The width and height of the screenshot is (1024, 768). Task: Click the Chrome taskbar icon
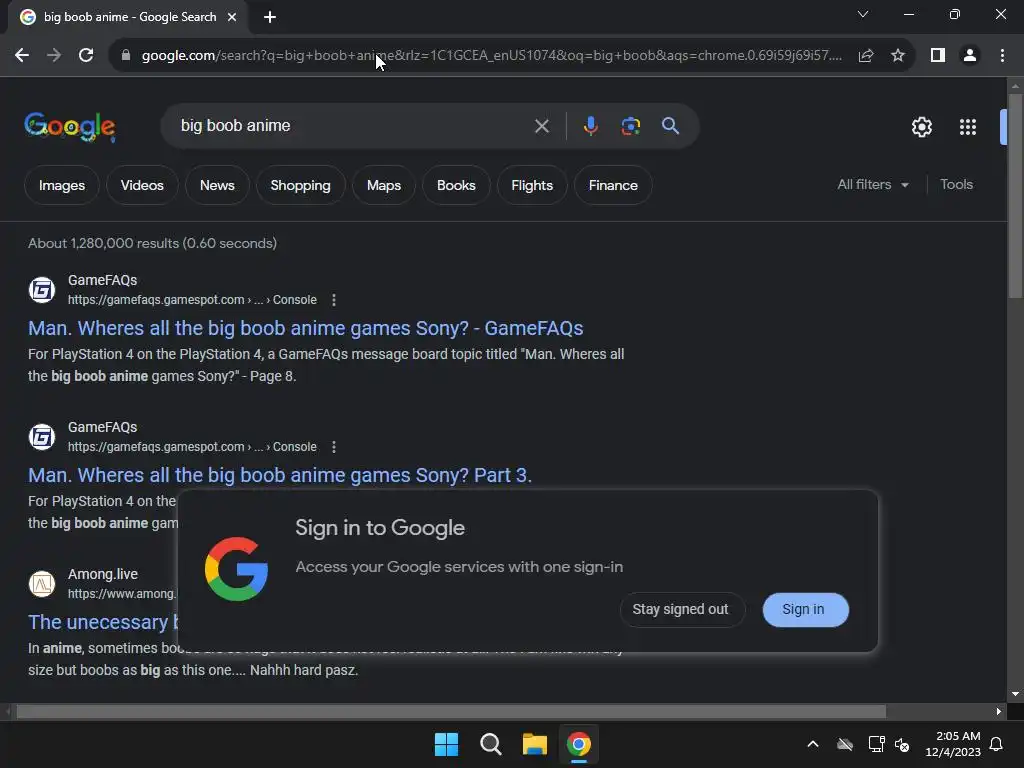(x=579, y=744)
